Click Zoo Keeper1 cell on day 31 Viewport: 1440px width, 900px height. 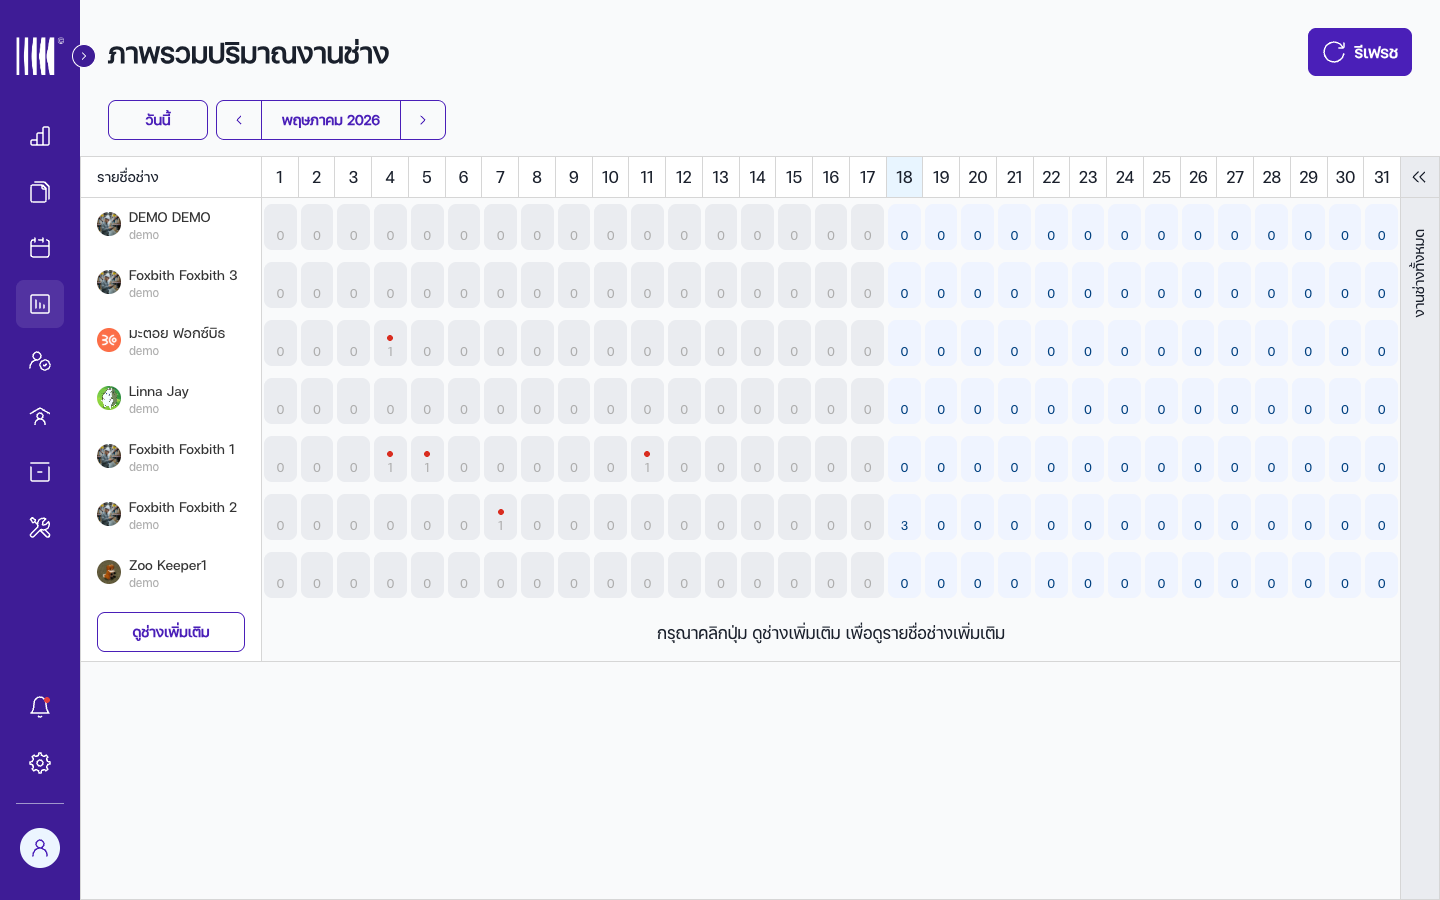pos(1382,574)
